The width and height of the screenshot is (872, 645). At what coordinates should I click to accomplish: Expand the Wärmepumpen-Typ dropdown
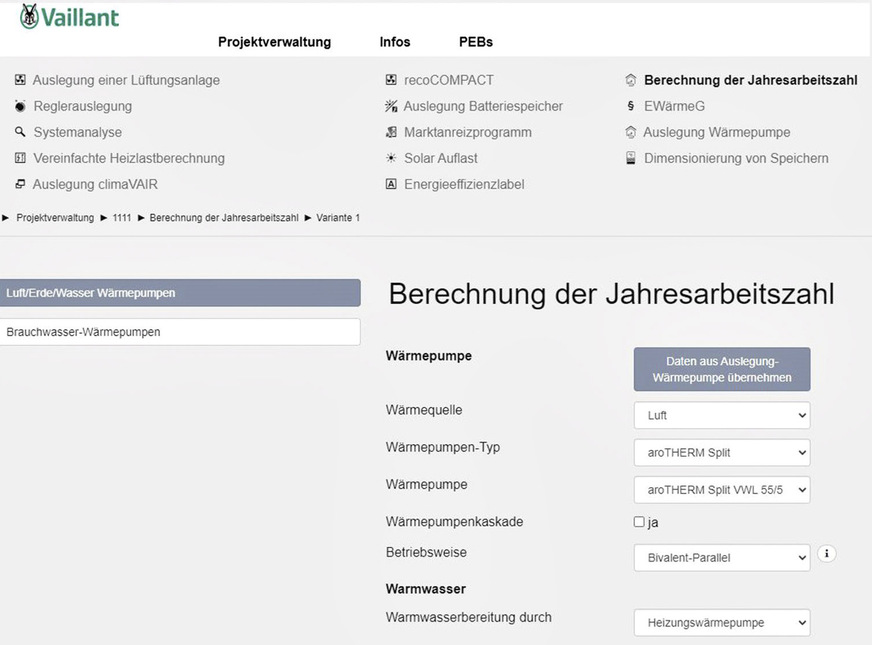coord(721,452)
